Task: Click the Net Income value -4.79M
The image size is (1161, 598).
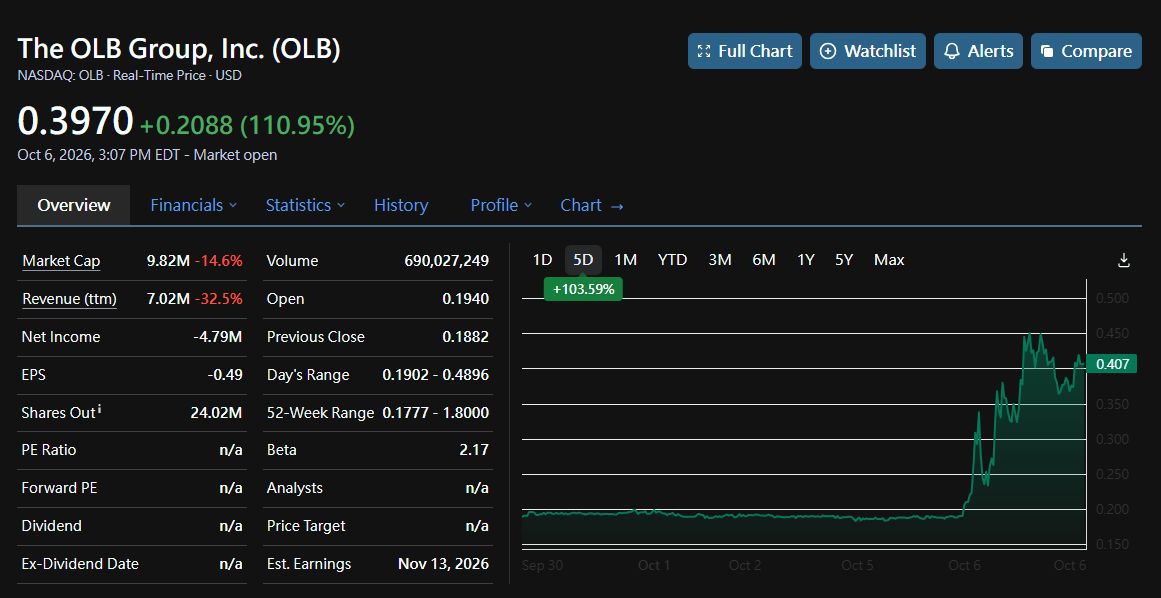Action: 218,337
